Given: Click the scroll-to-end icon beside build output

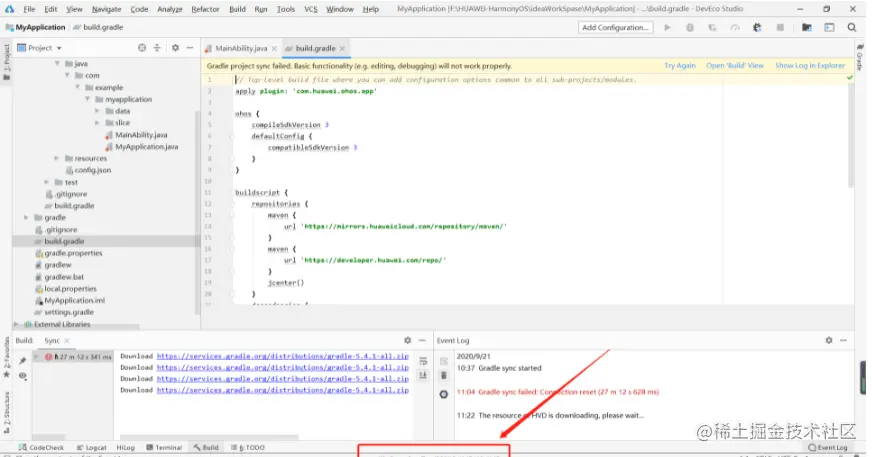Looking at the screenshot, I should [423, 375].
